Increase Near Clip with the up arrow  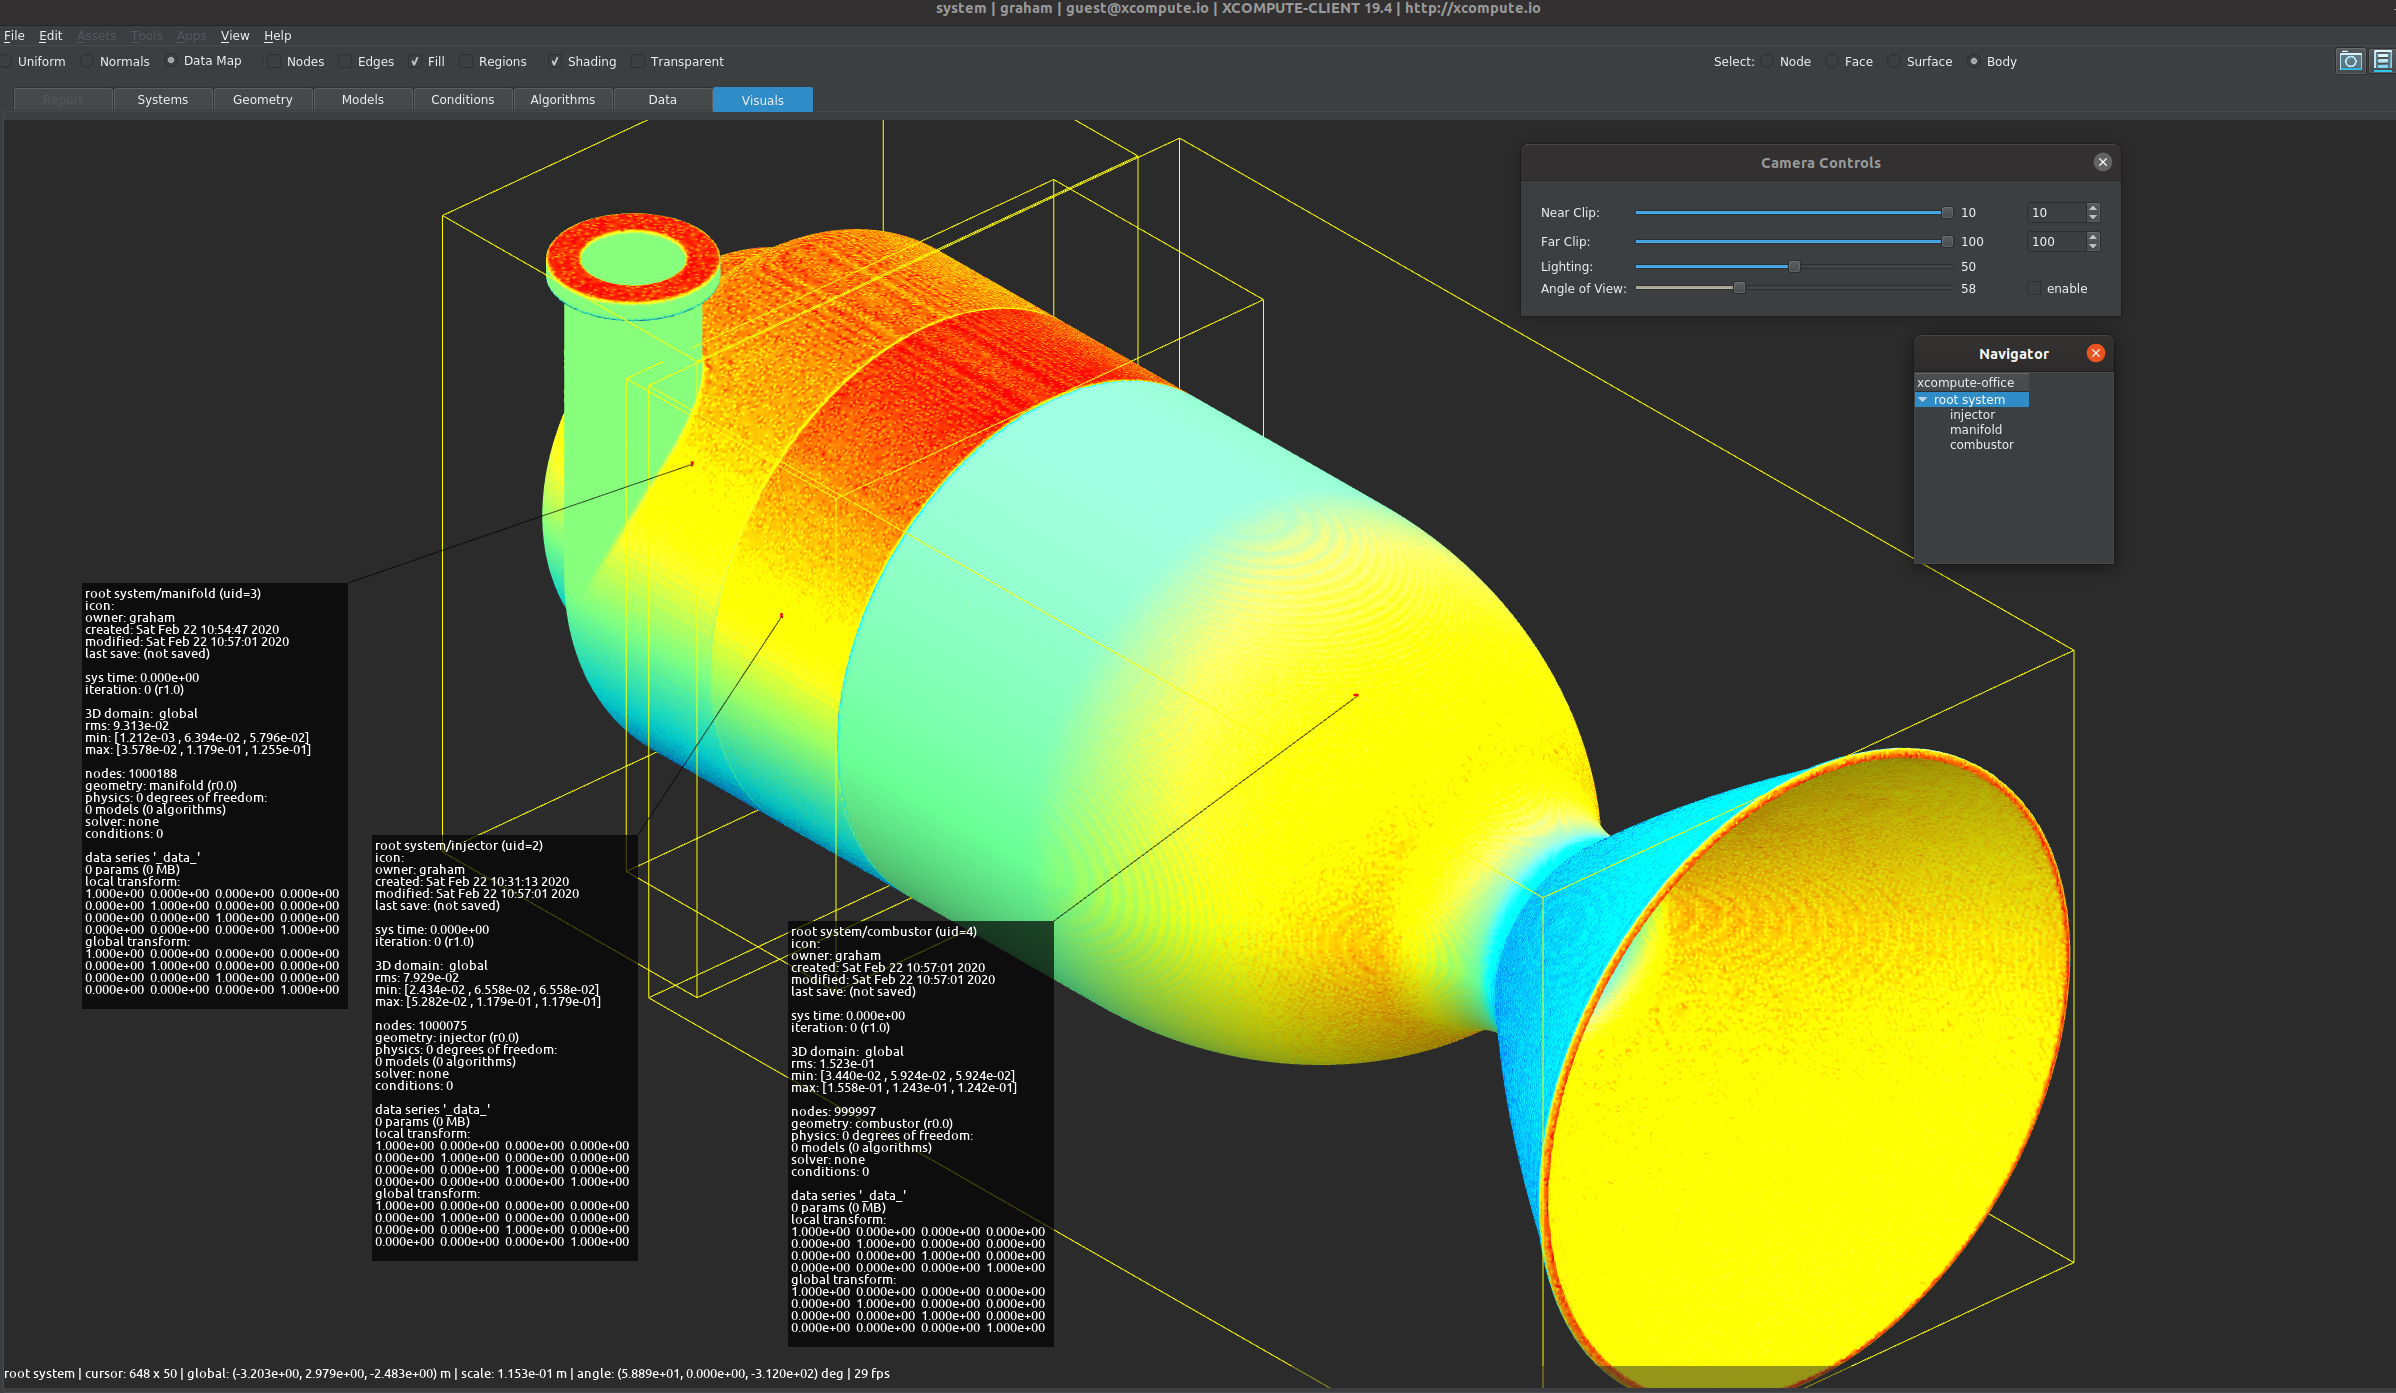(2093, 208)
